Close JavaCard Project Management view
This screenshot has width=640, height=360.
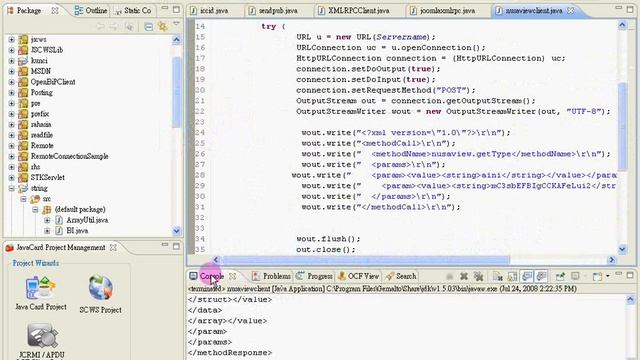tap(113, 247)
